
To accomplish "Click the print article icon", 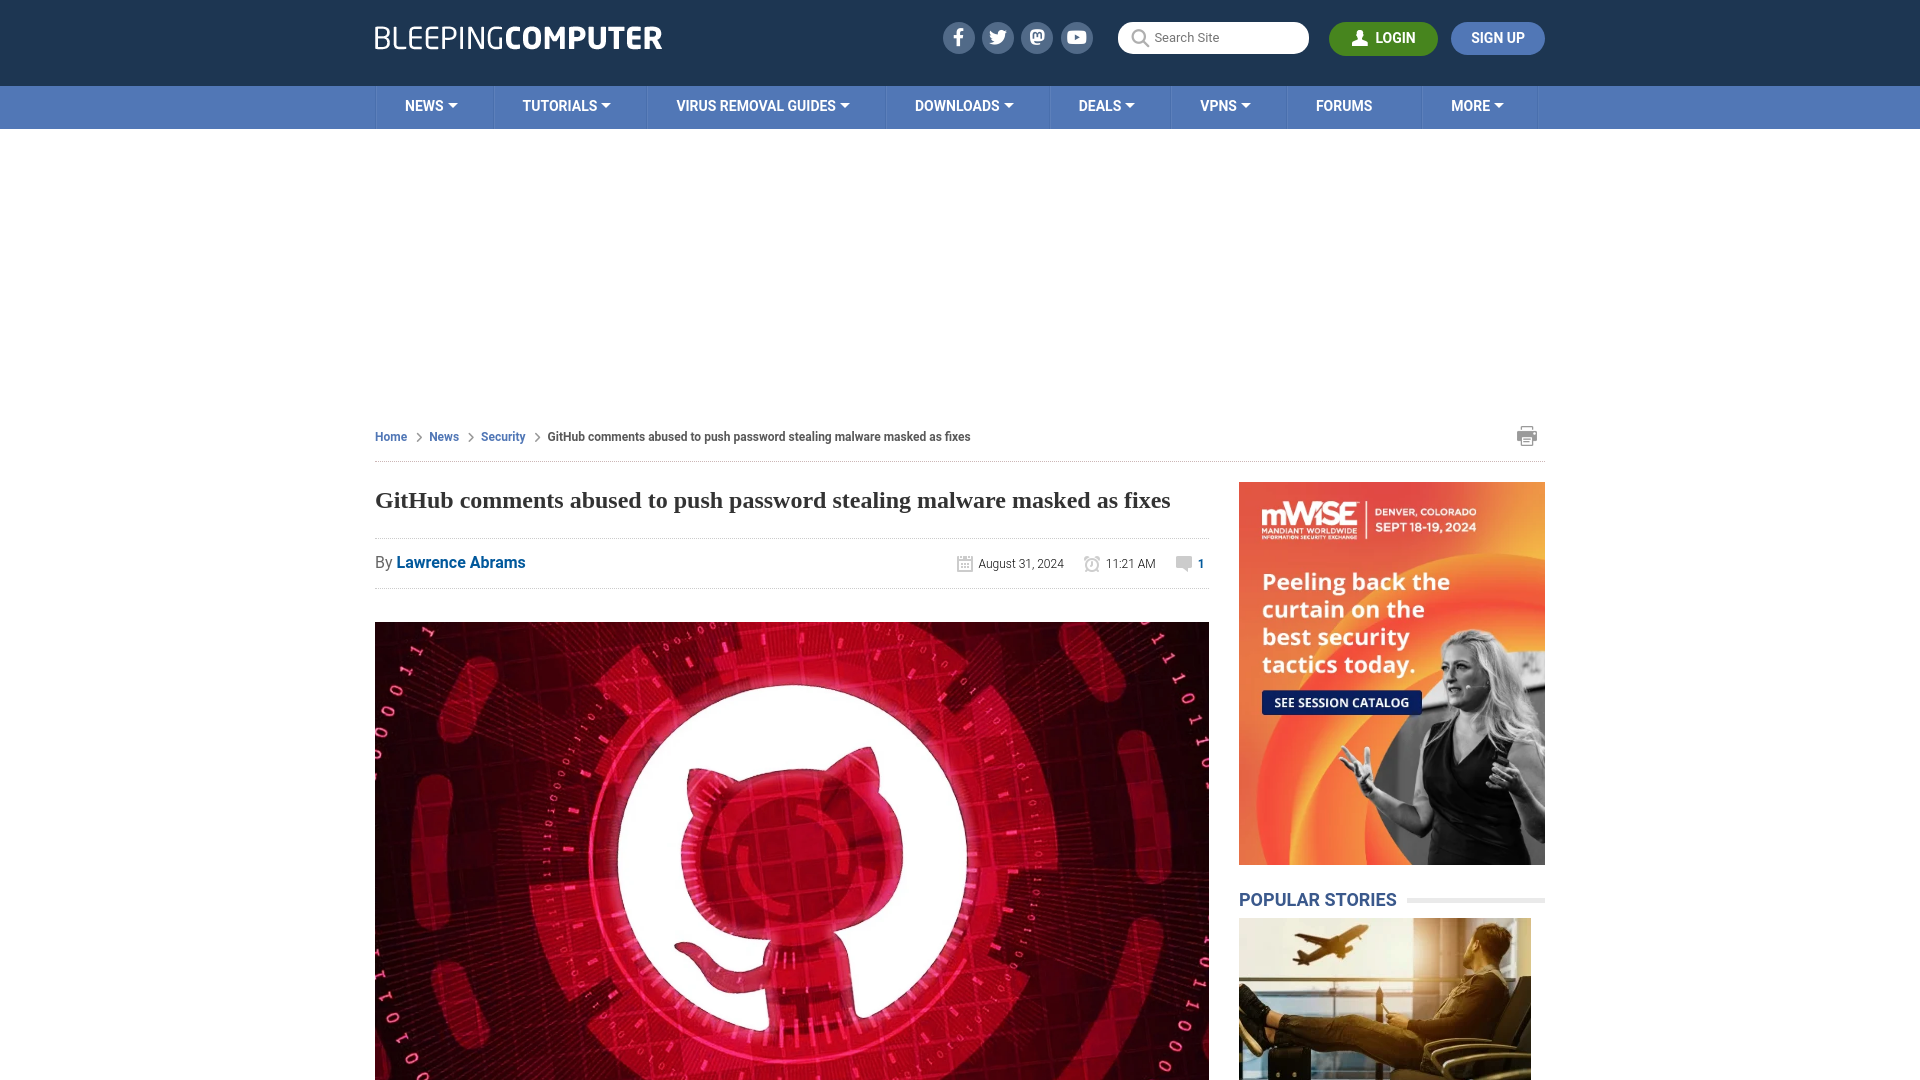I will (x=1527, y=435).
